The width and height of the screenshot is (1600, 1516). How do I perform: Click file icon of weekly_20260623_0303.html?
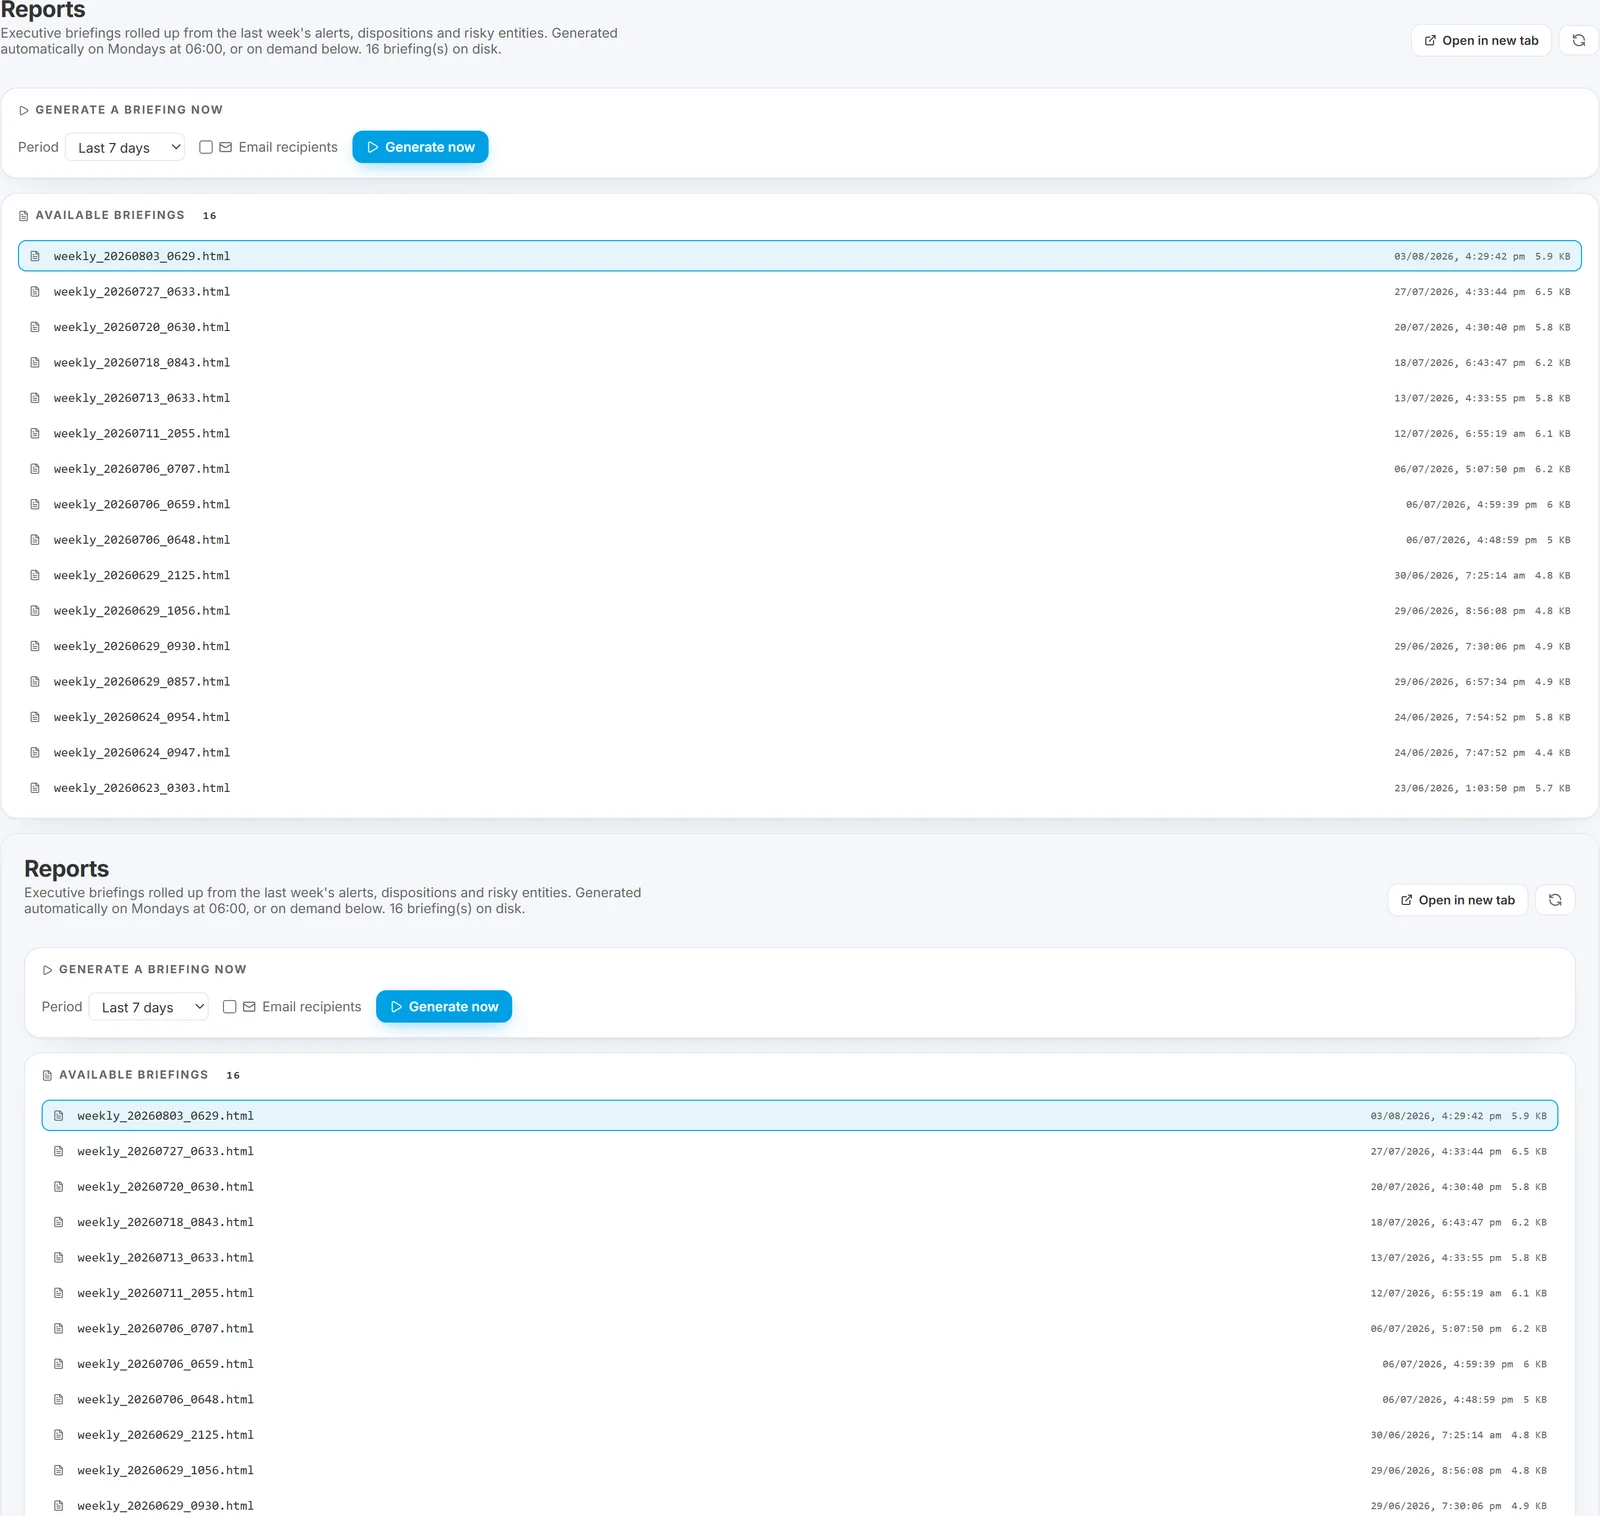35,788
